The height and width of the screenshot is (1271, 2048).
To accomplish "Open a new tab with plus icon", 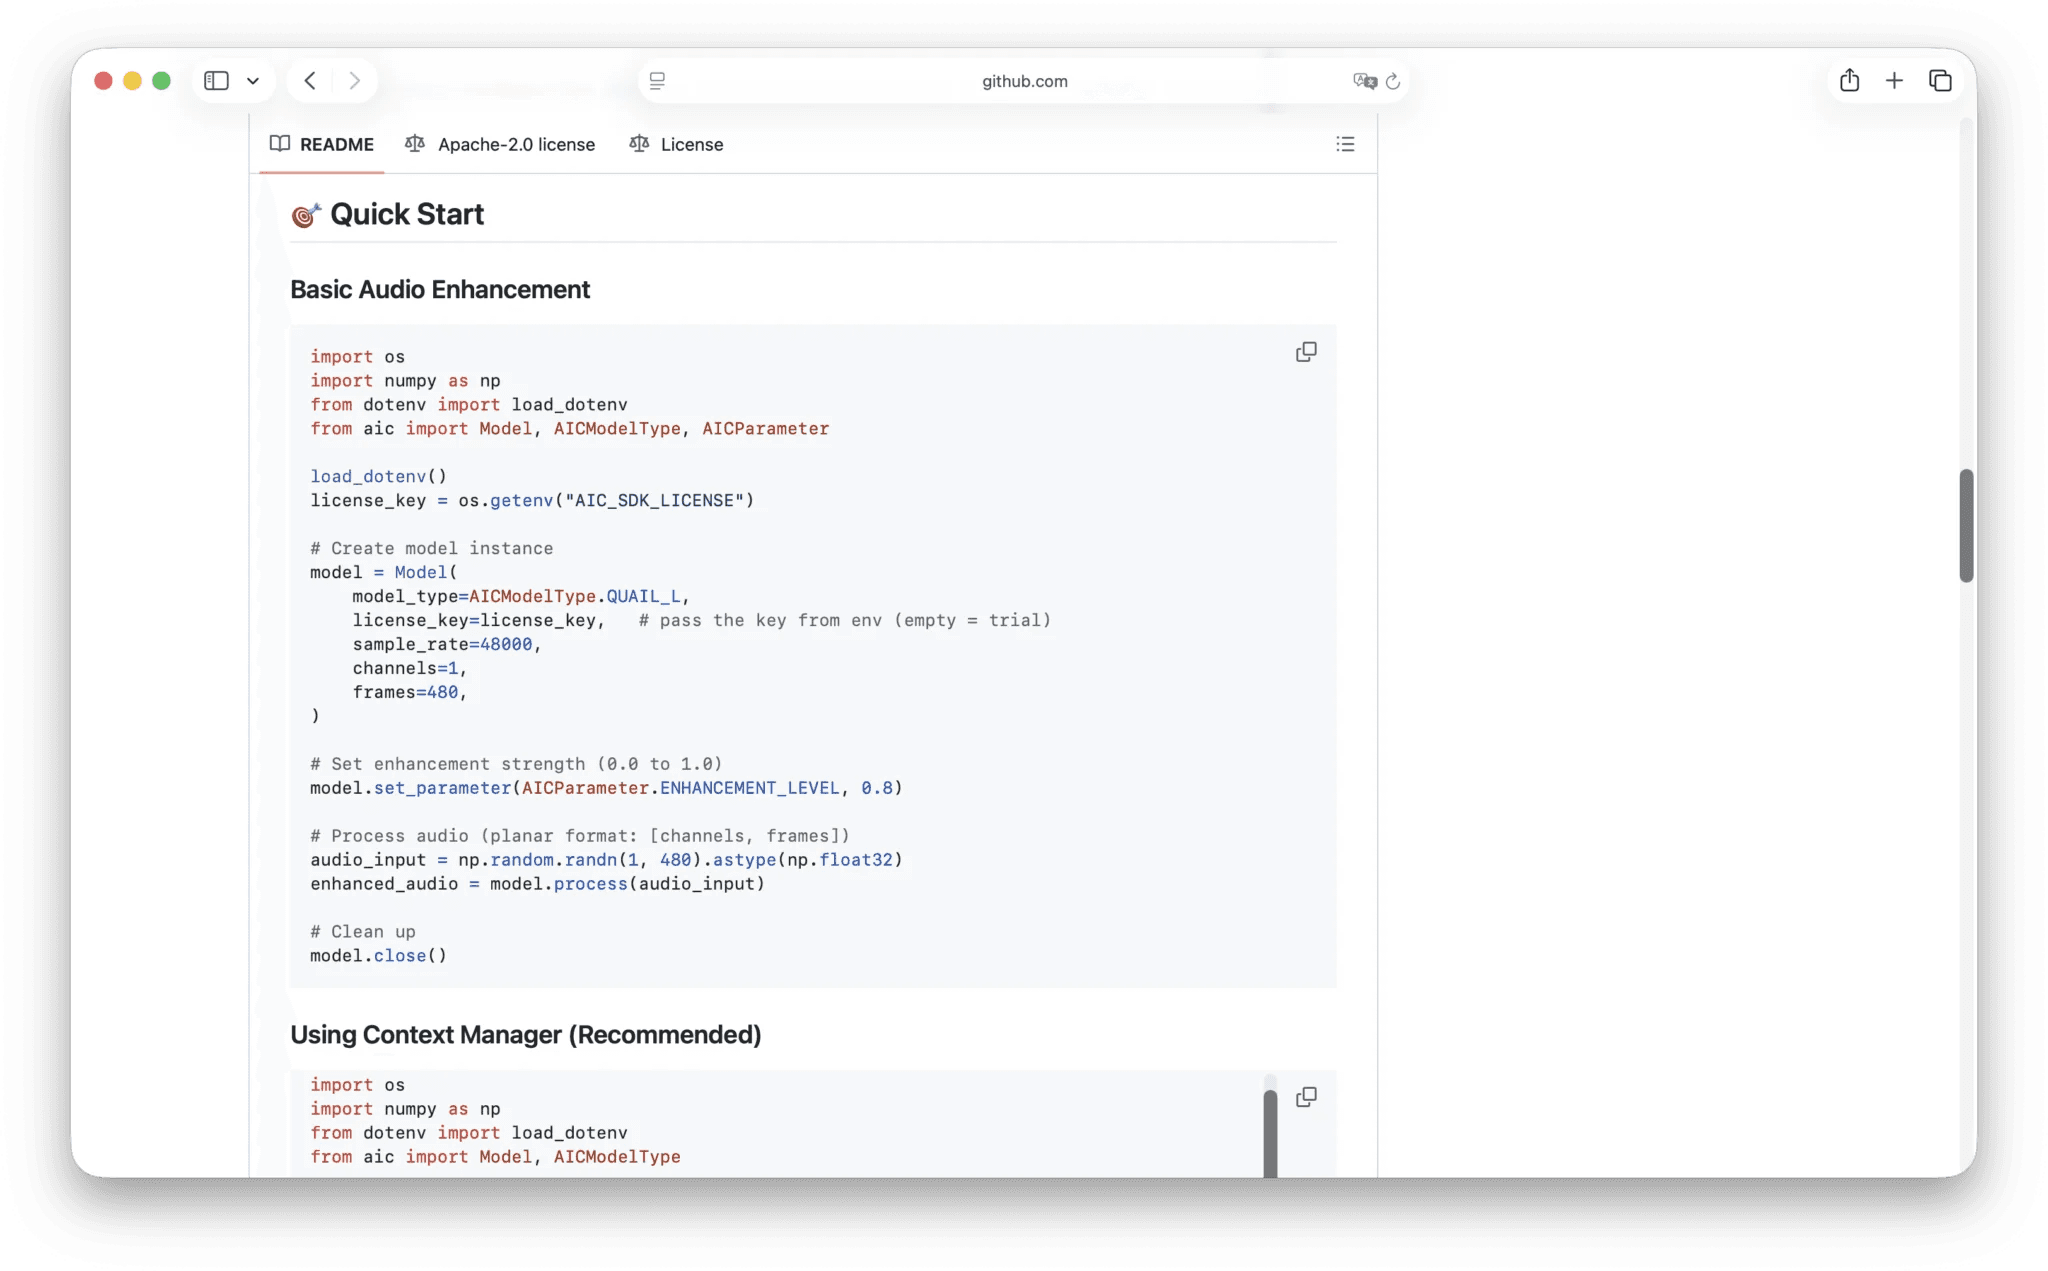I will pos(1894,81).
